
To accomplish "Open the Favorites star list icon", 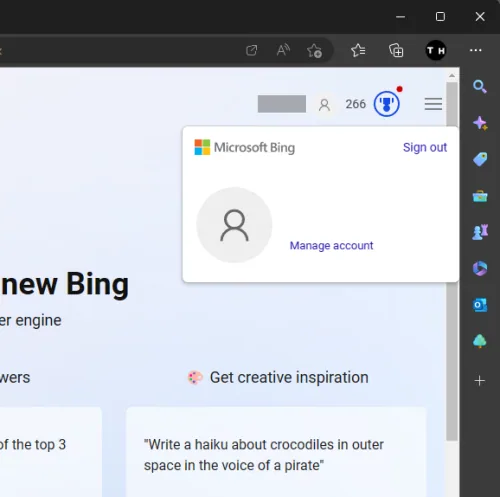I will [358, 50].
